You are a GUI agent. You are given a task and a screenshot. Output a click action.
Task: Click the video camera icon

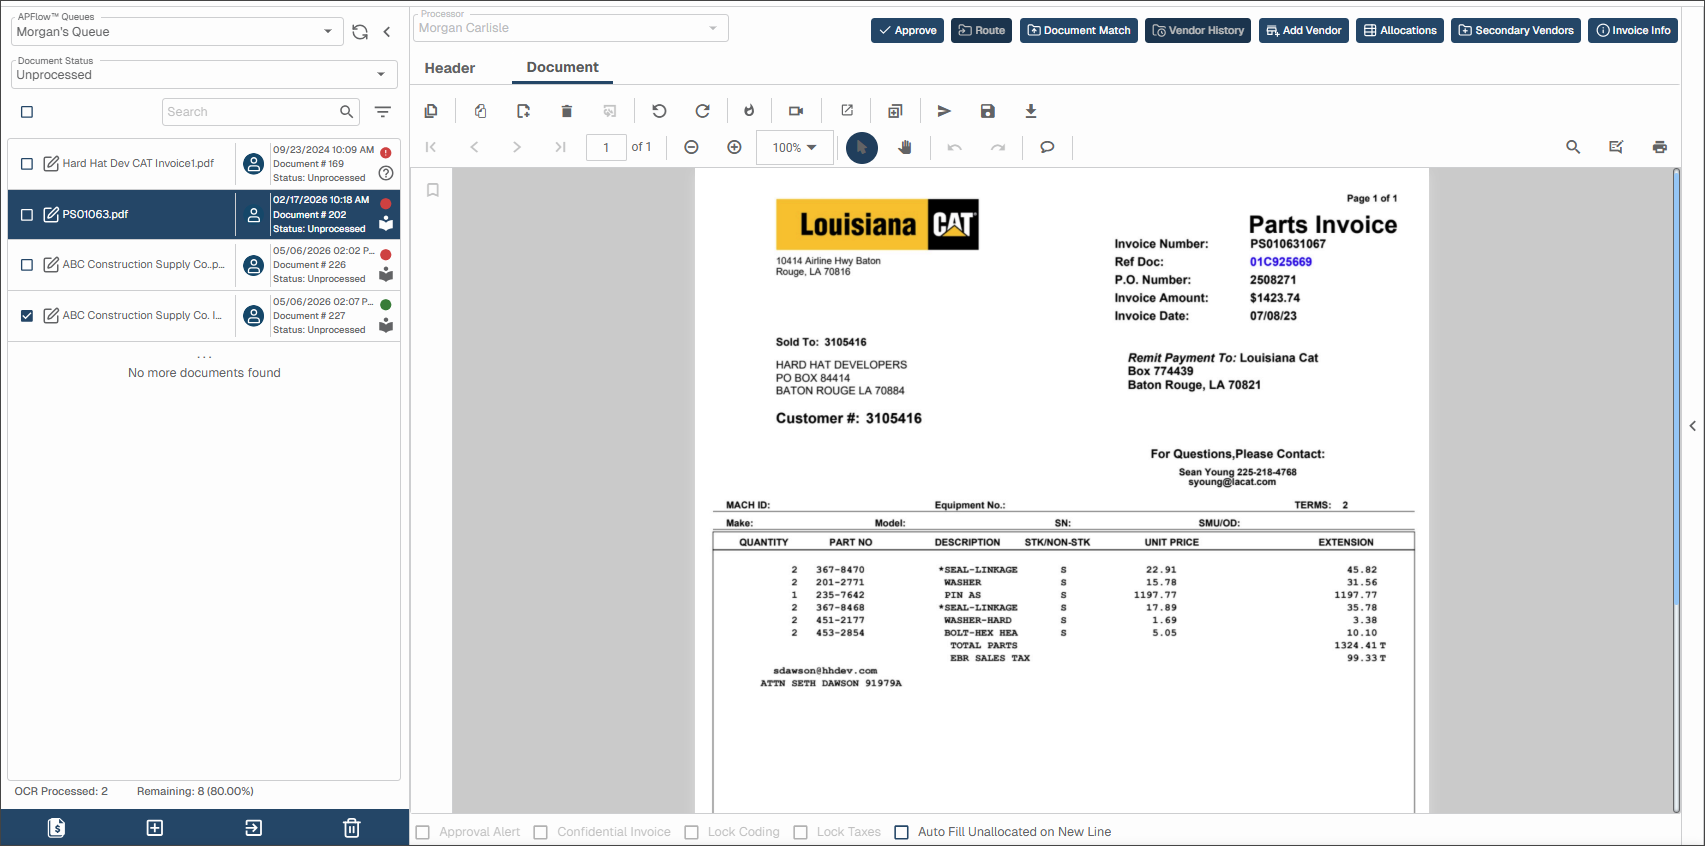796,111
